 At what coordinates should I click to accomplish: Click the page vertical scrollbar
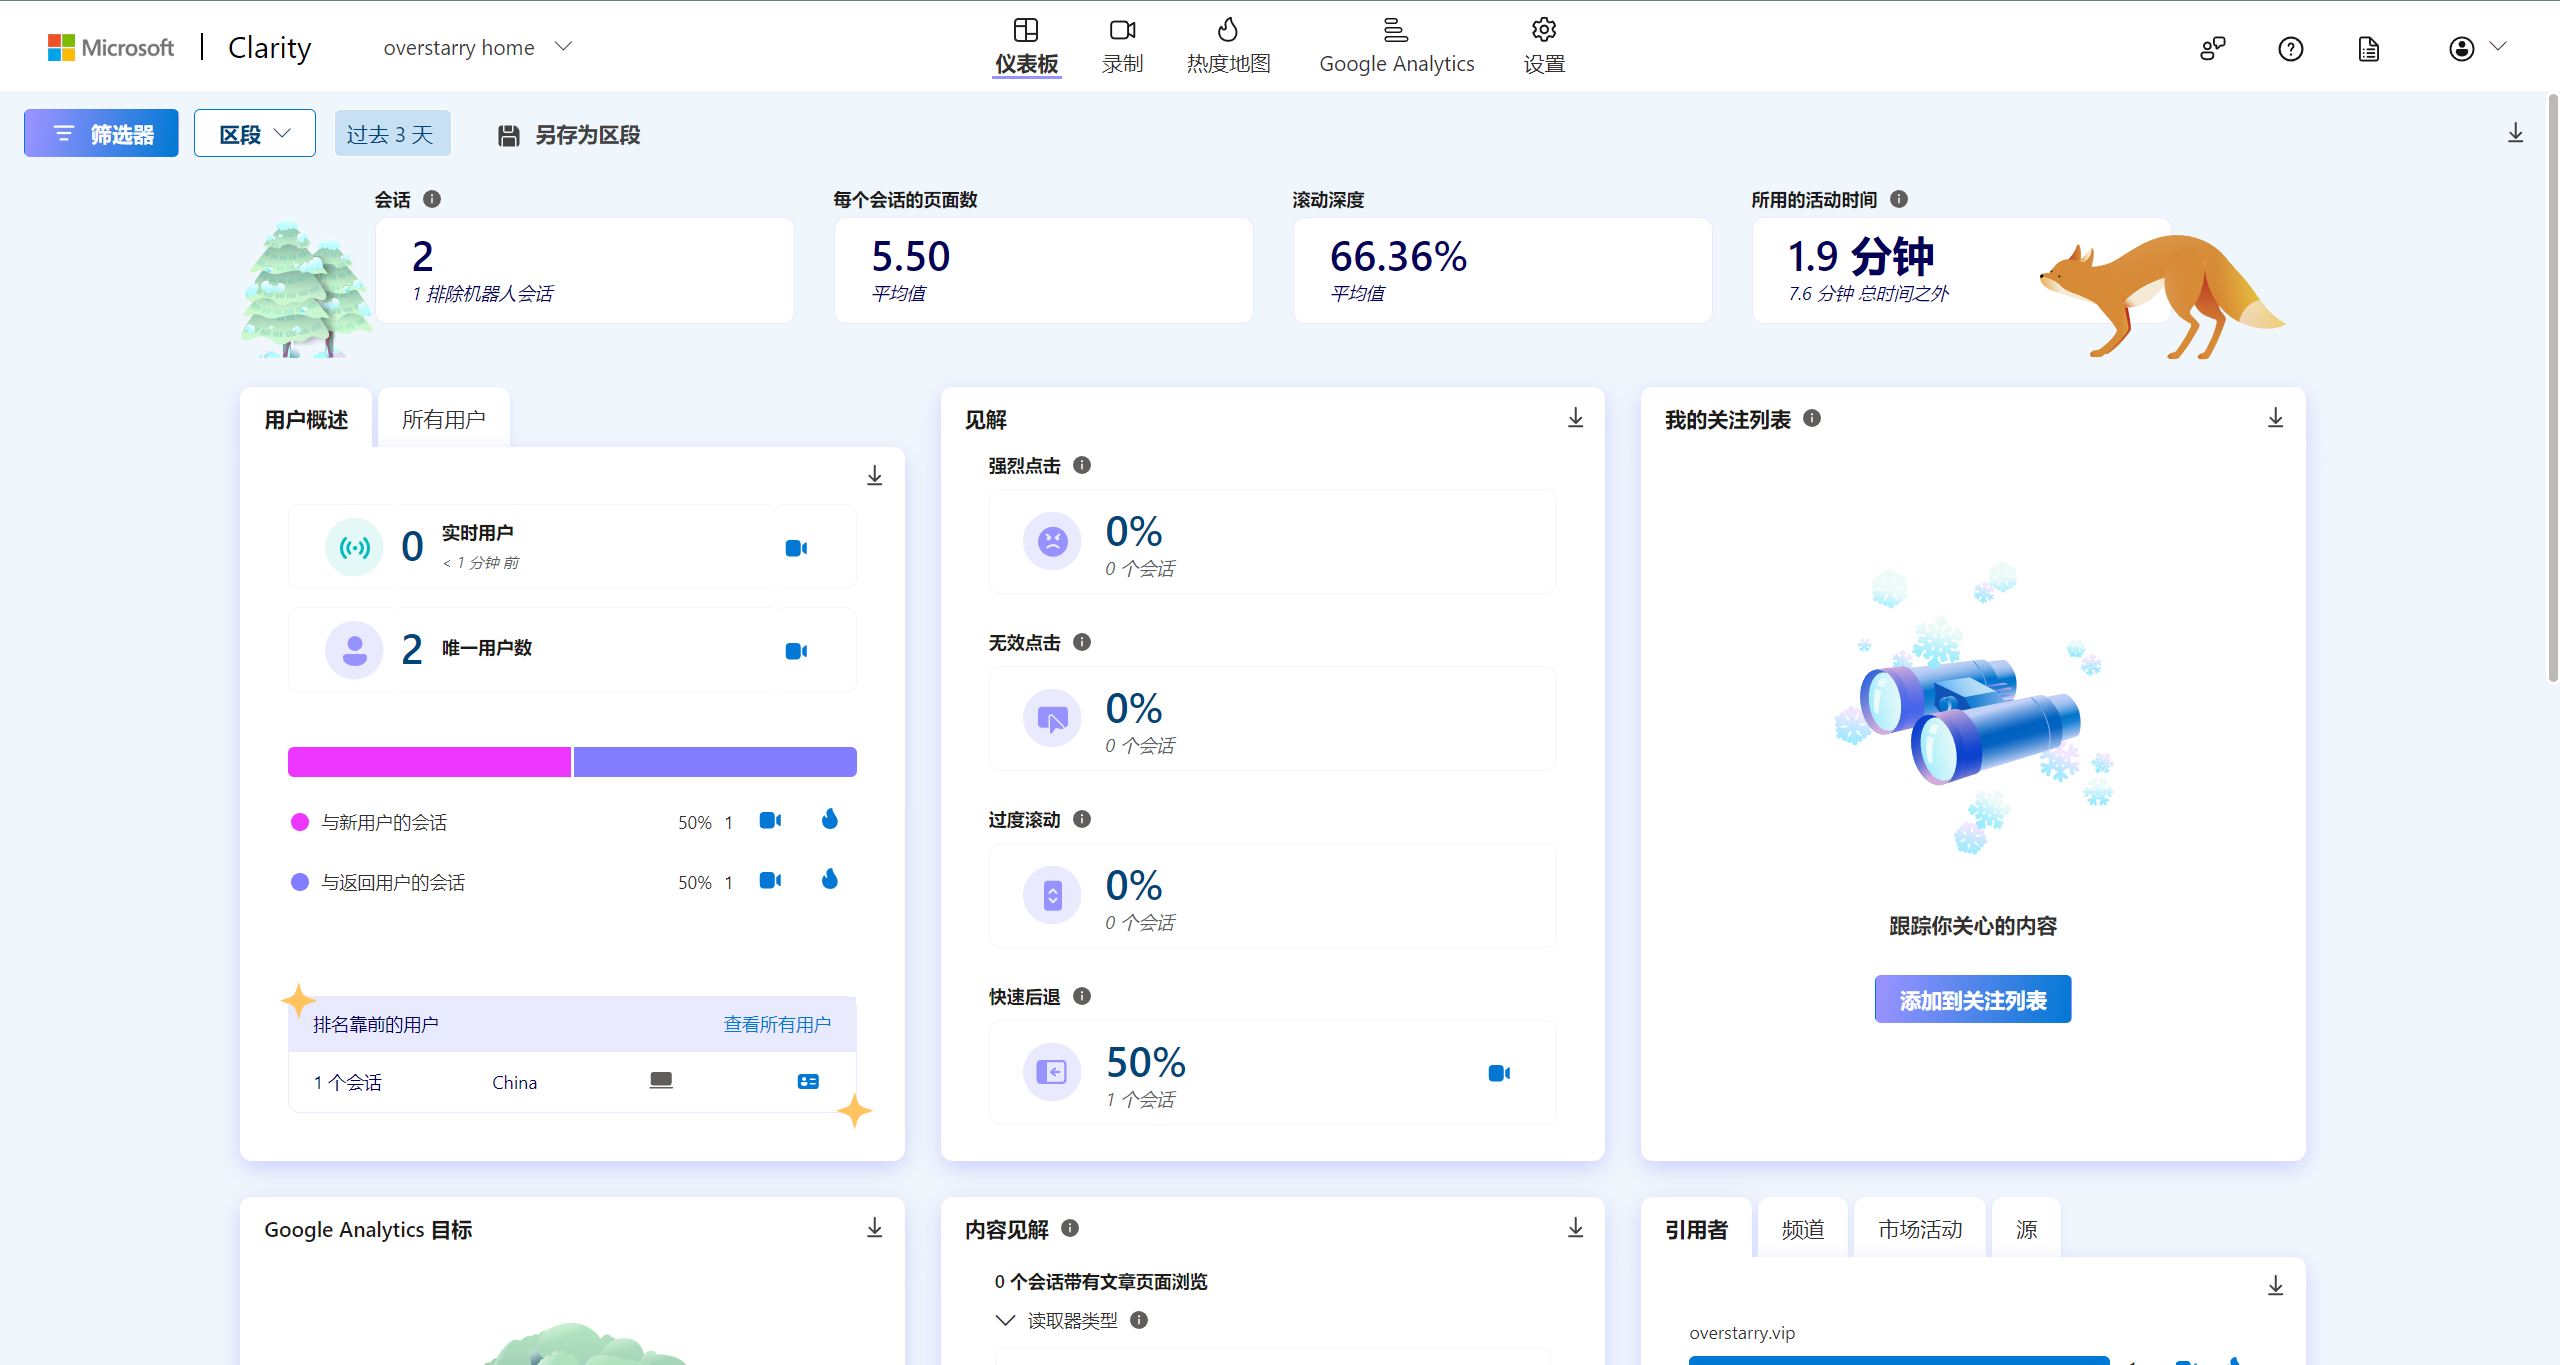click(x=2553, y=390)
